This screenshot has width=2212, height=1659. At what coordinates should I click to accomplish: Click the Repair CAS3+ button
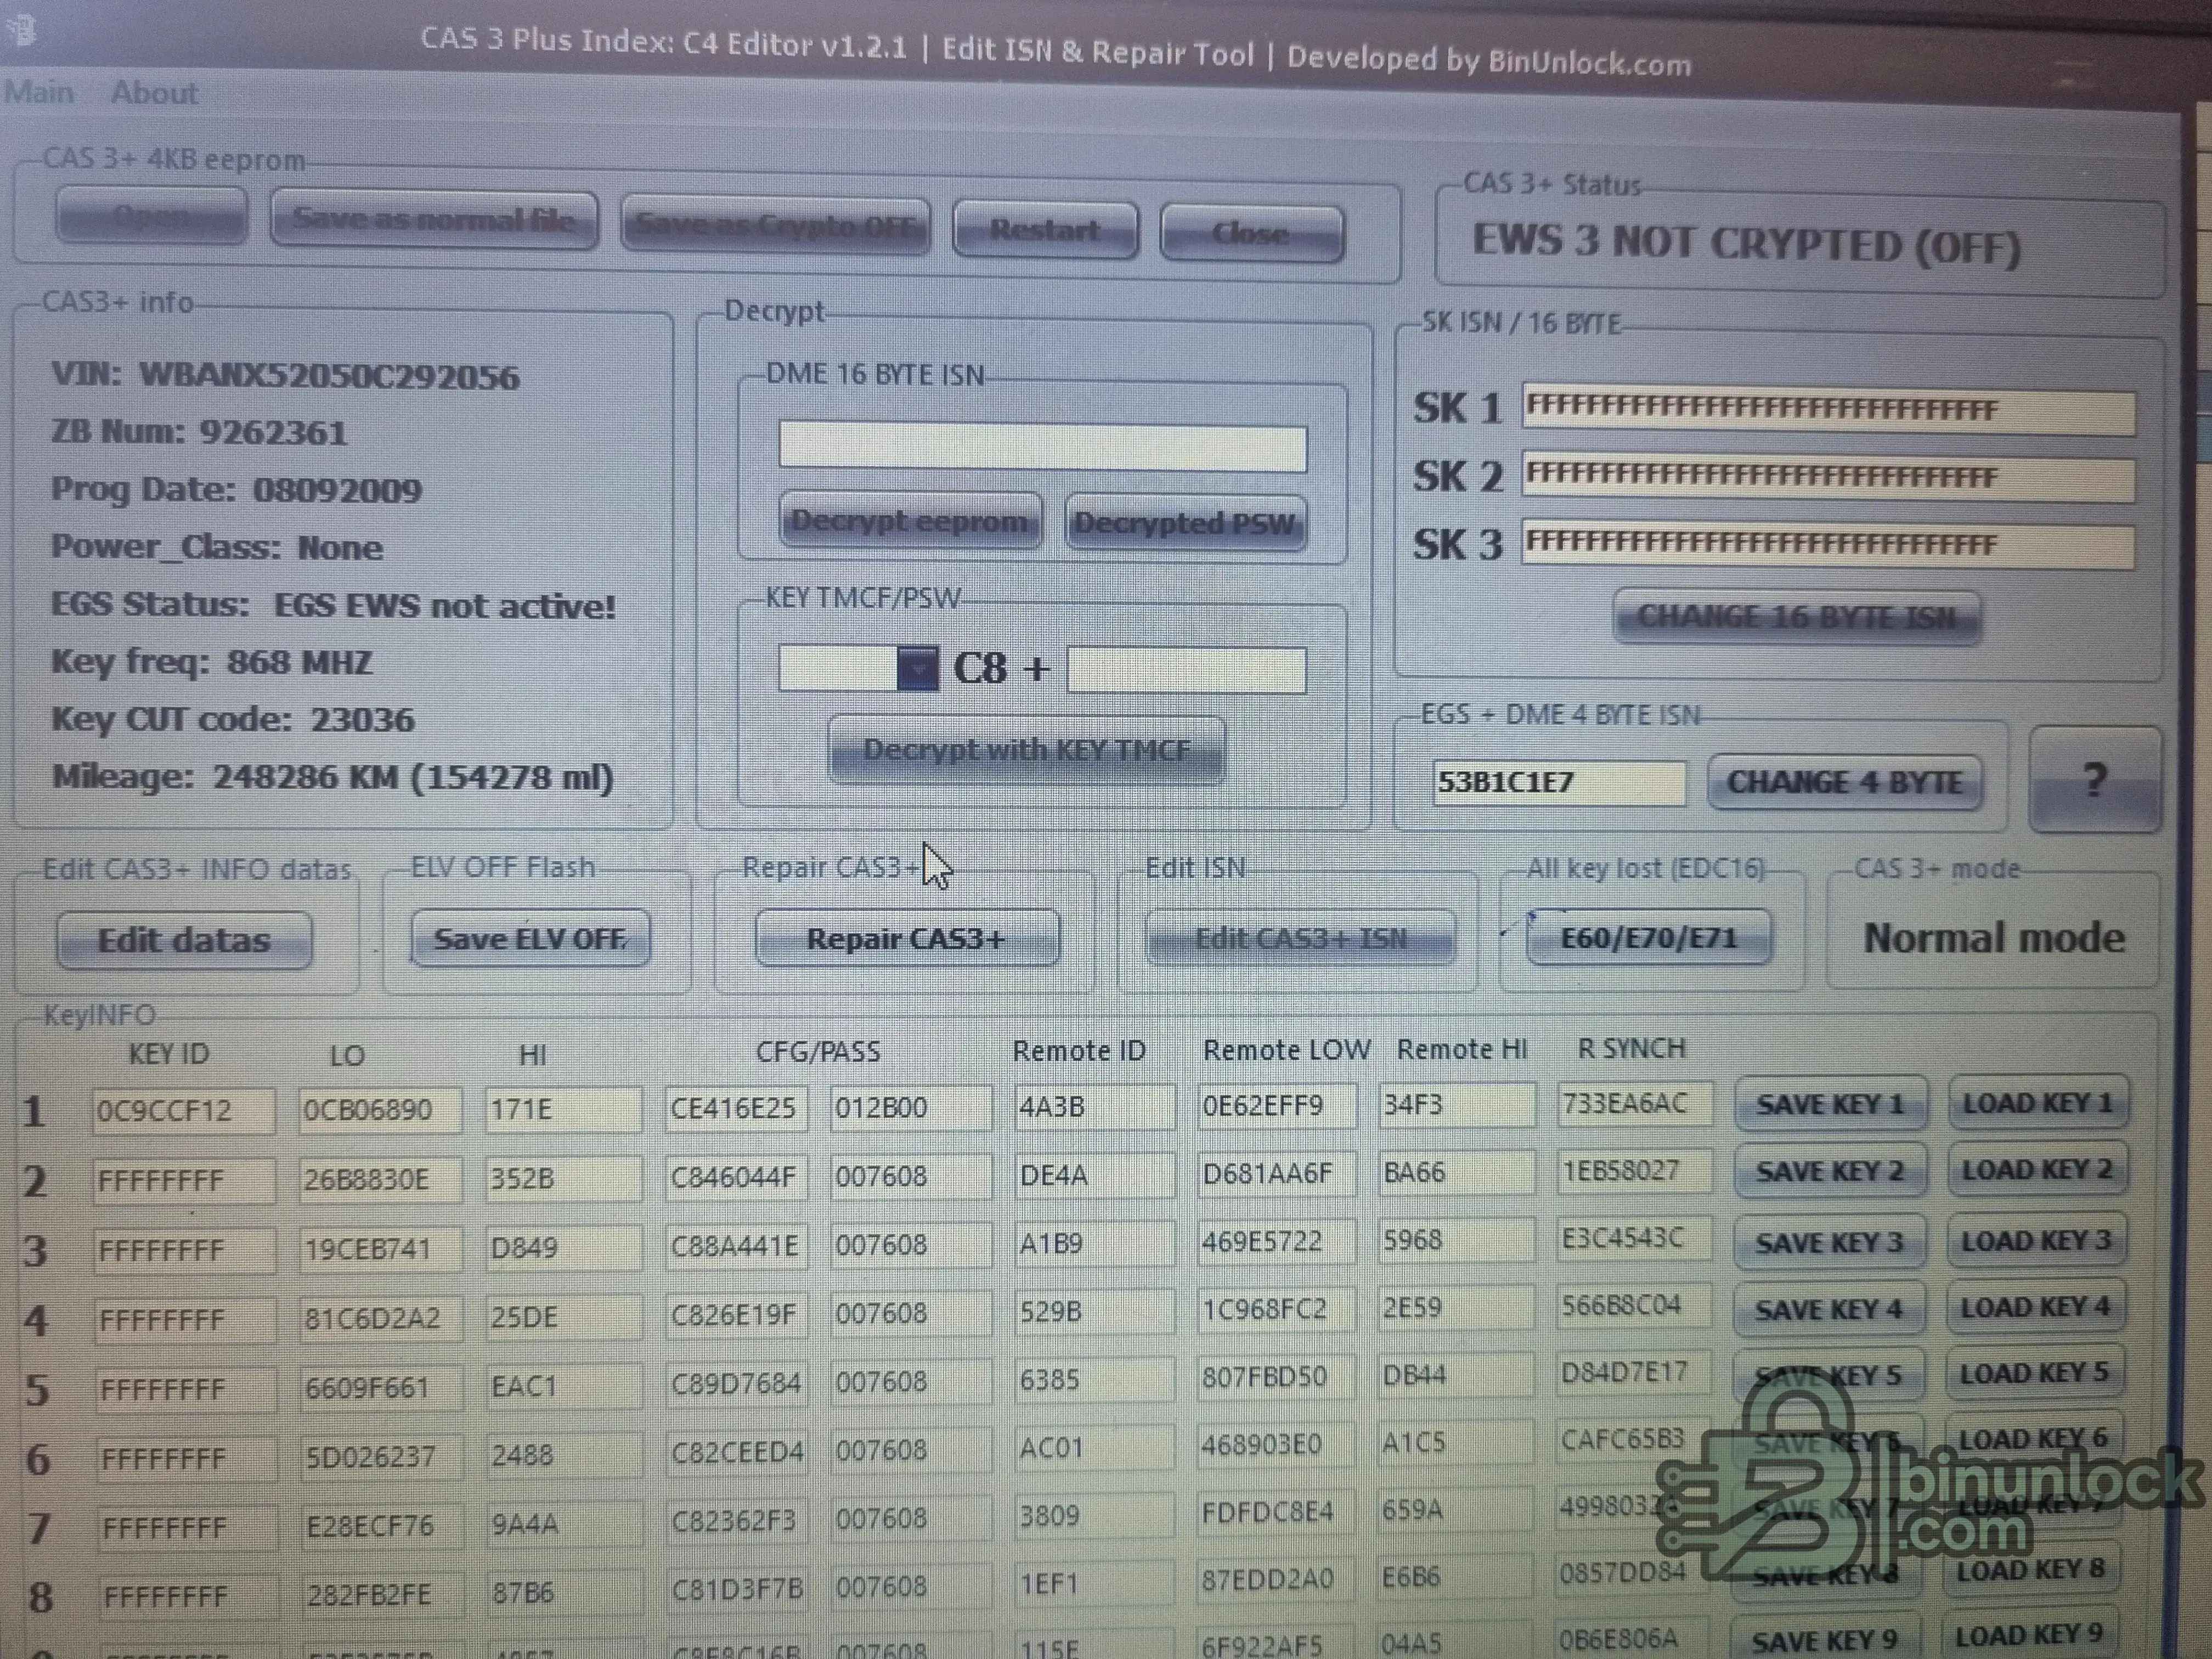906,938
